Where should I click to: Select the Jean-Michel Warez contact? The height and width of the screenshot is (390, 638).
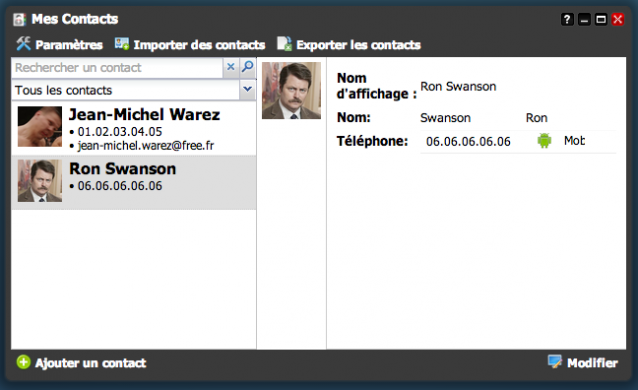134,128
